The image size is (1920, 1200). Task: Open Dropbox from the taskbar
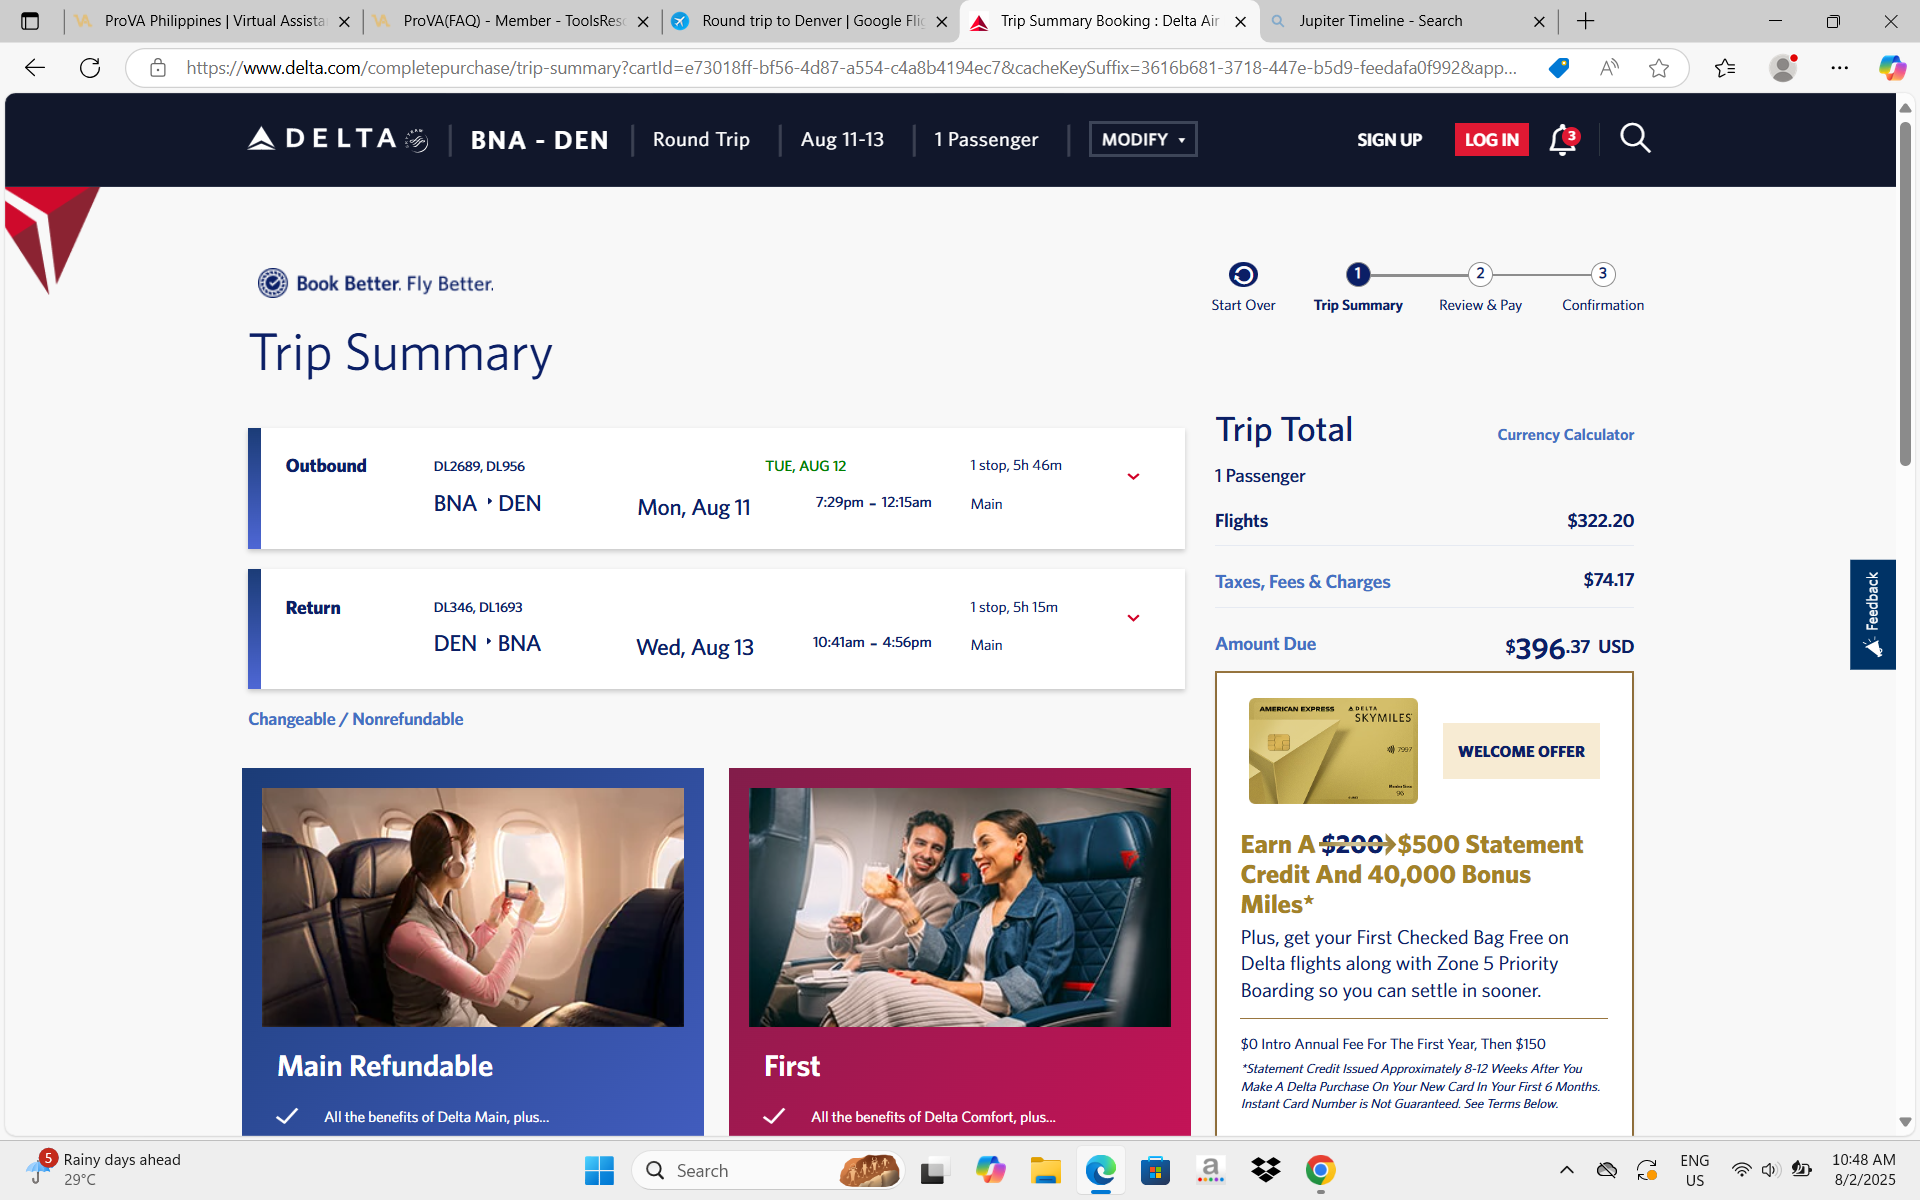coord(1266,1170)
